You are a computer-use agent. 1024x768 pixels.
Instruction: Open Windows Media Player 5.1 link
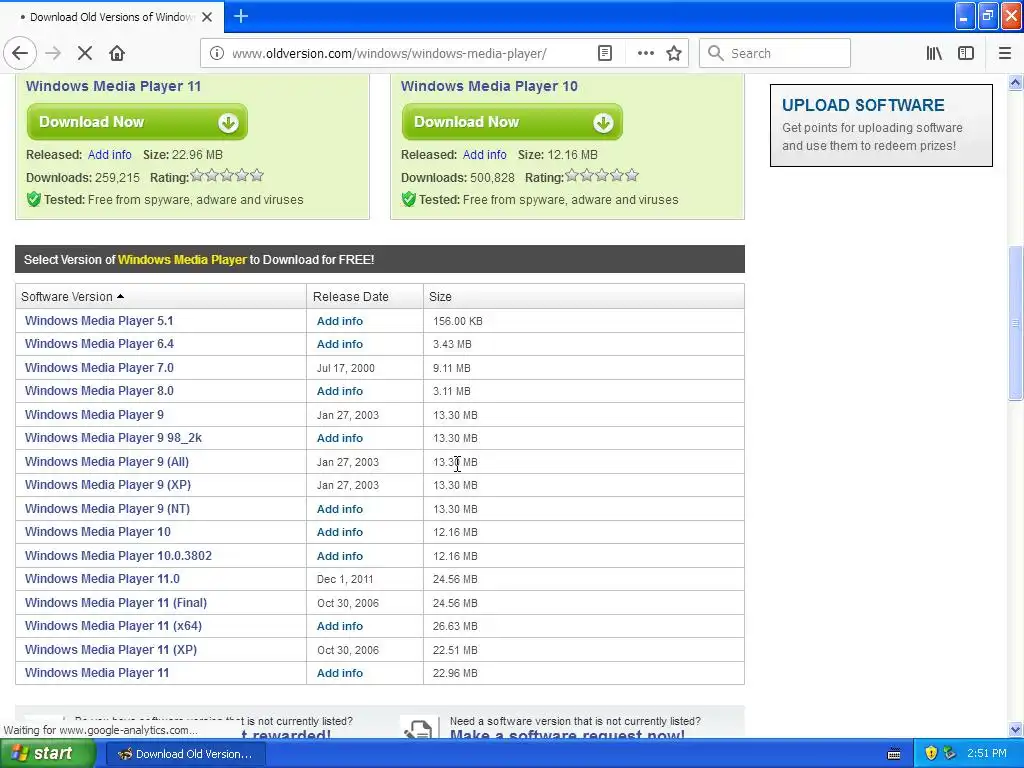pos(99,321)
